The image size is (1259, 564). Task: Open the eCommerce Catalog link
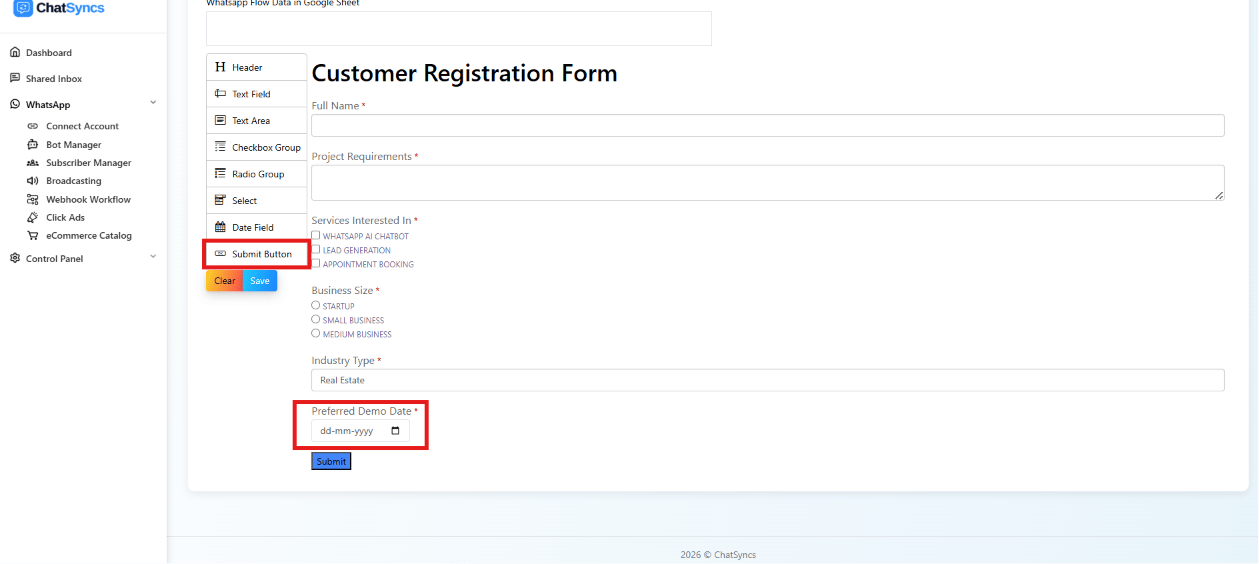[89, 236]
